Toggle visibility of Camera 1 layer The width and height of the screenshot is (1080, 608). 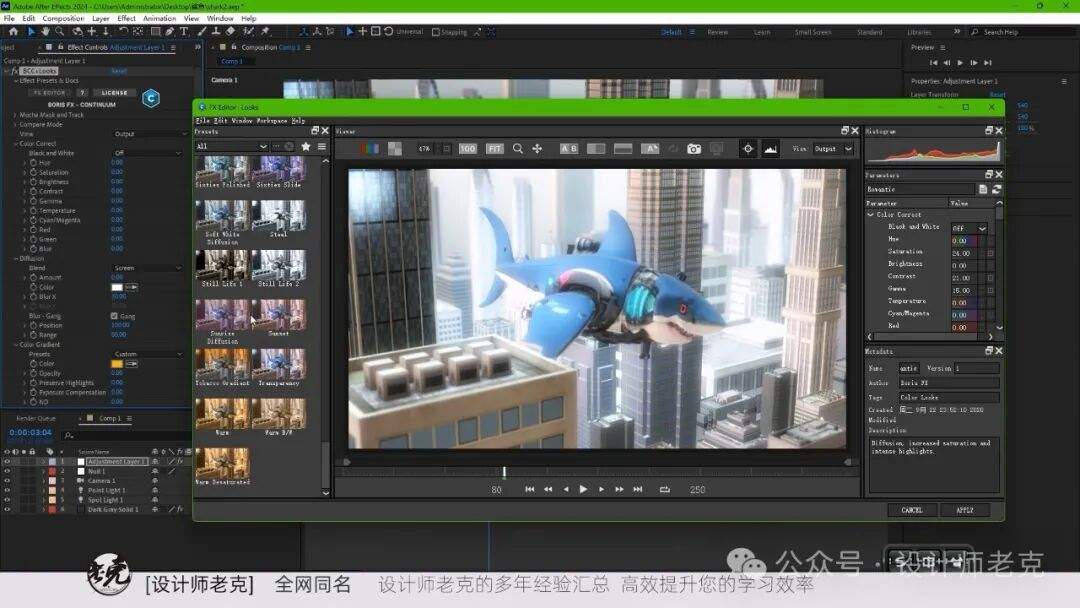7,481
